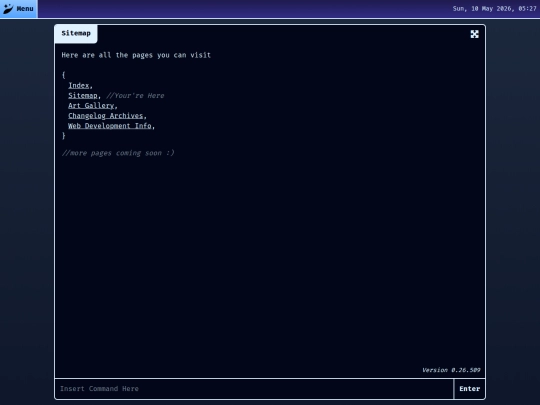Open the Index page link

coord(79,85)
